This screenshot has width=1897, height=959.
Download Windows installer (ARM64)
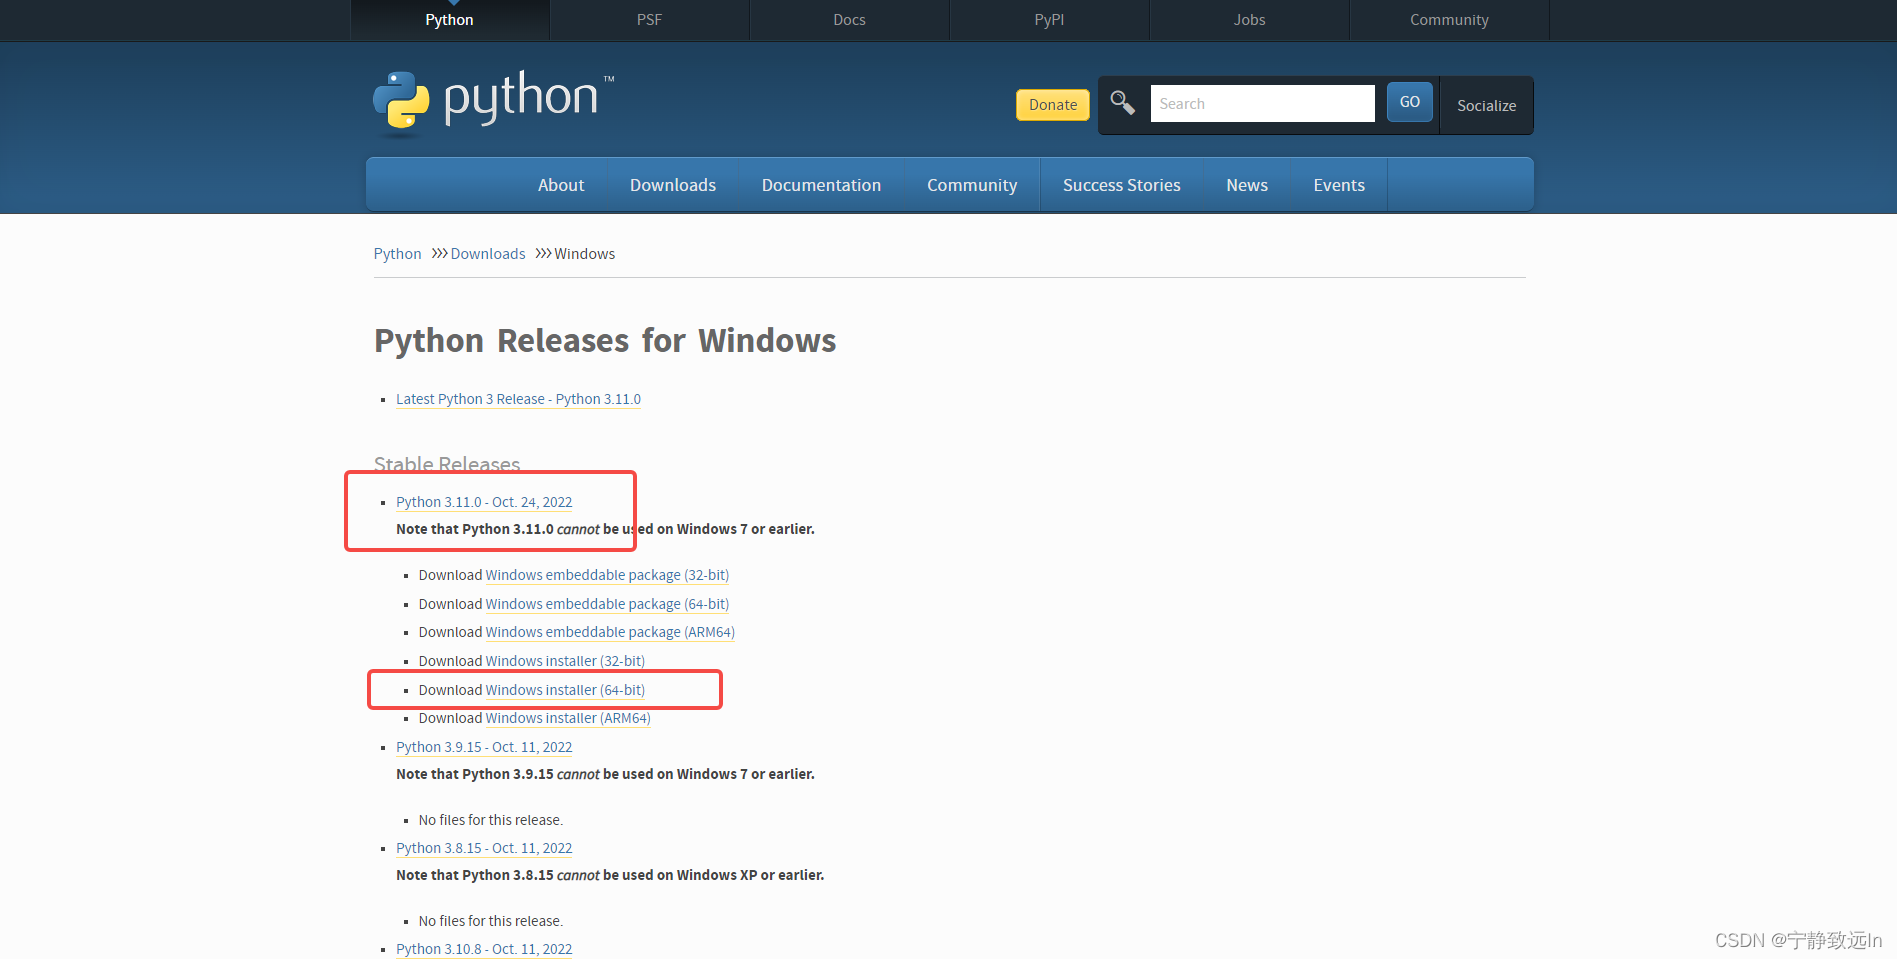click(x=568, y=718)
